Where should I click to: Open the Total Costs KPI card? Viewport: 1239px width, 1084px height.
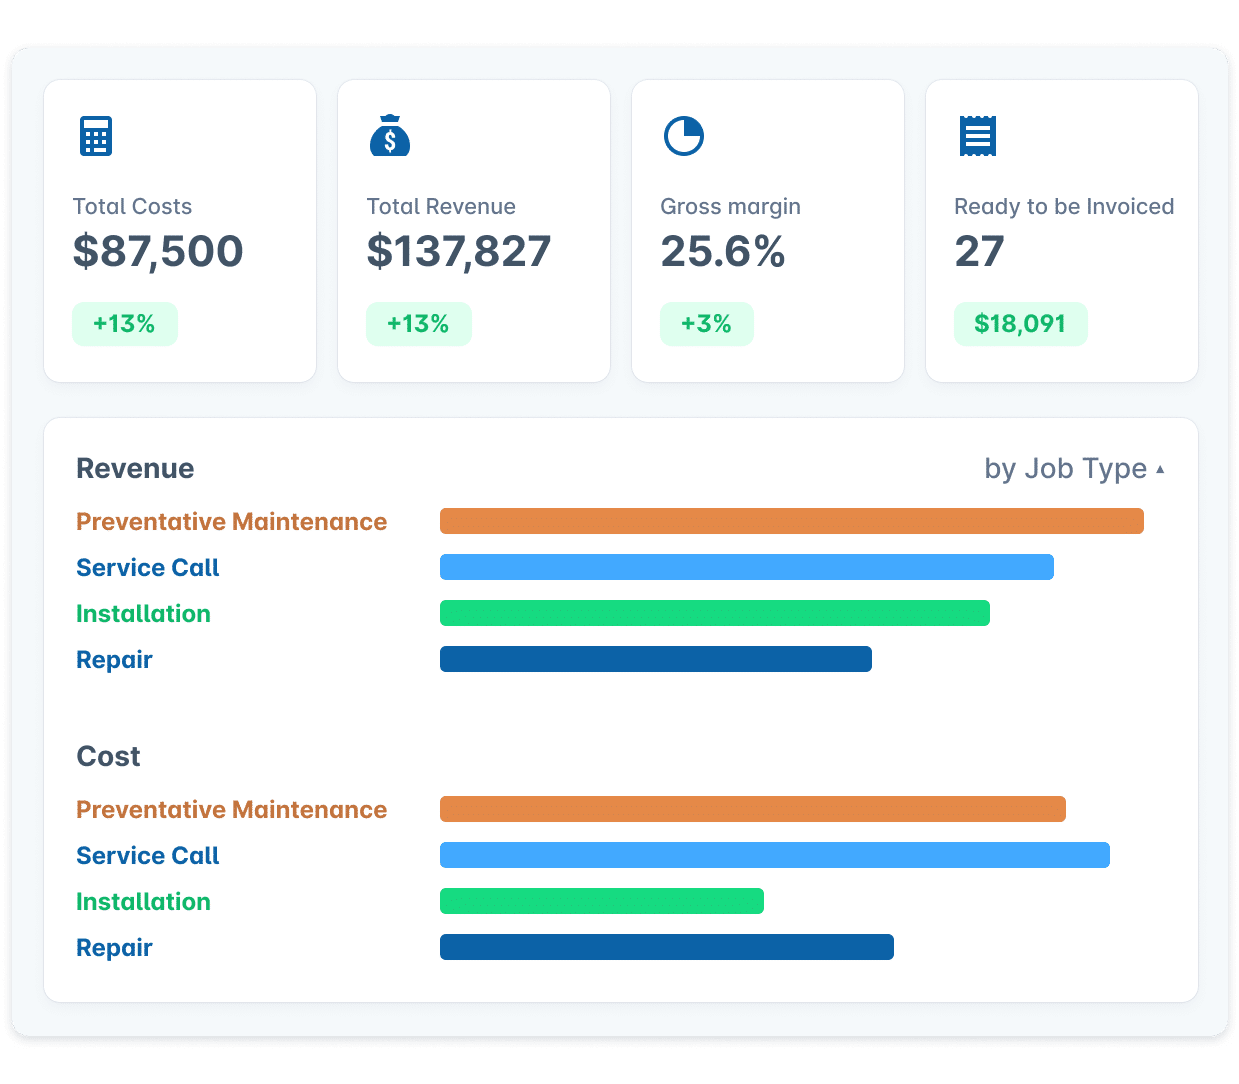tap(179, 230)
